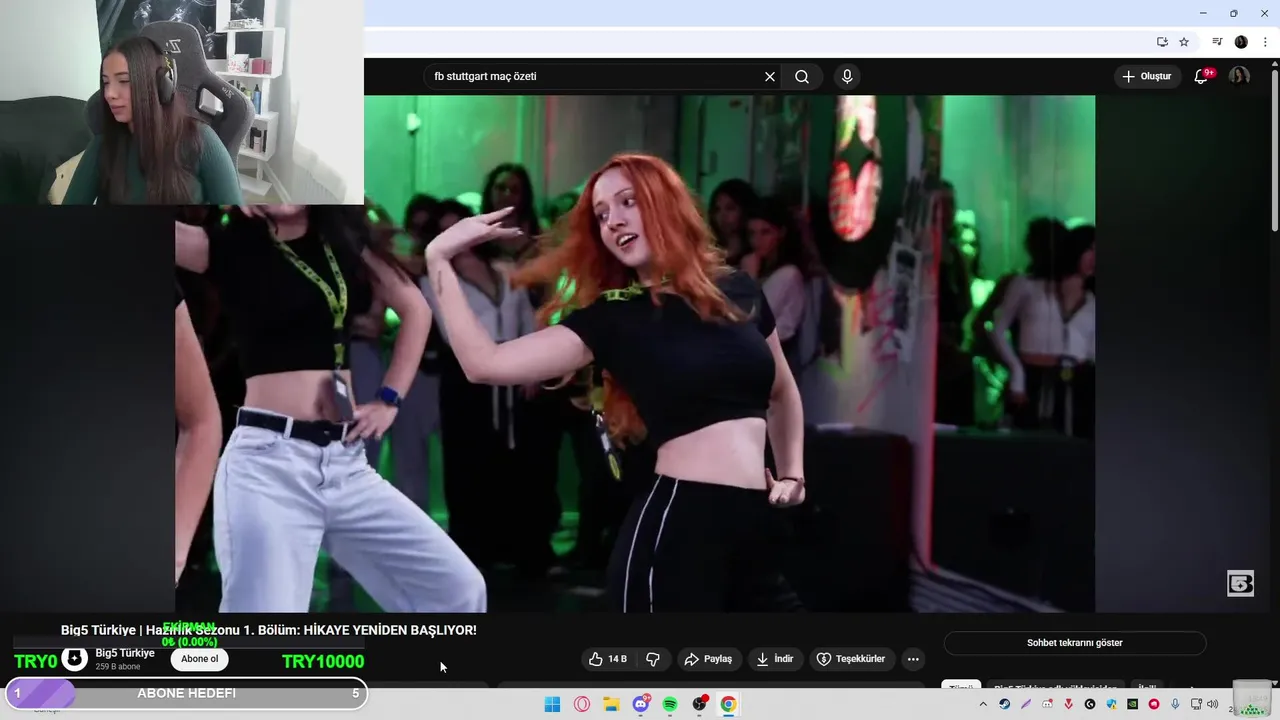Open the YouTube notifications bell

[1201, 77]
